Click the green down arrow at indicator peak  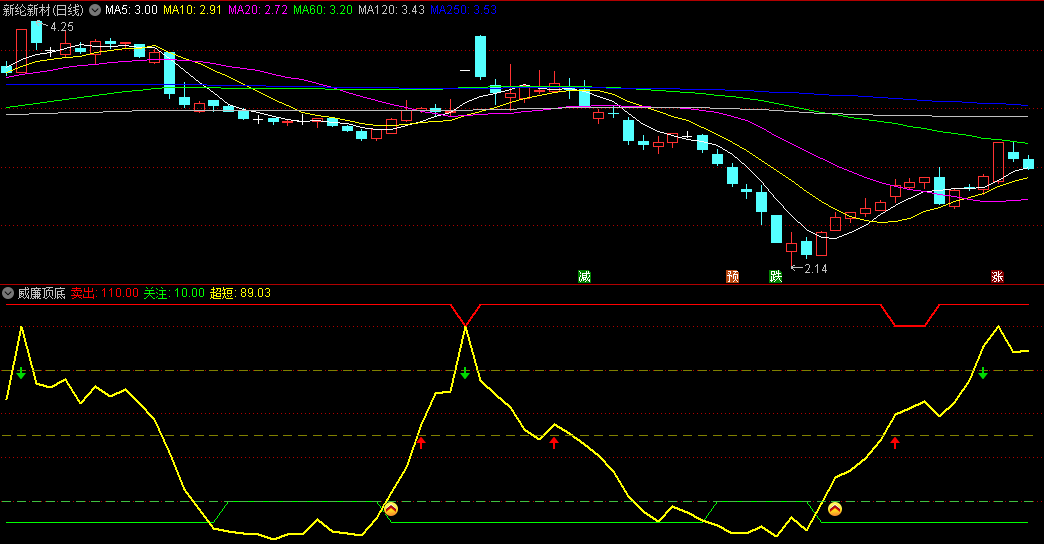[465, 373]
